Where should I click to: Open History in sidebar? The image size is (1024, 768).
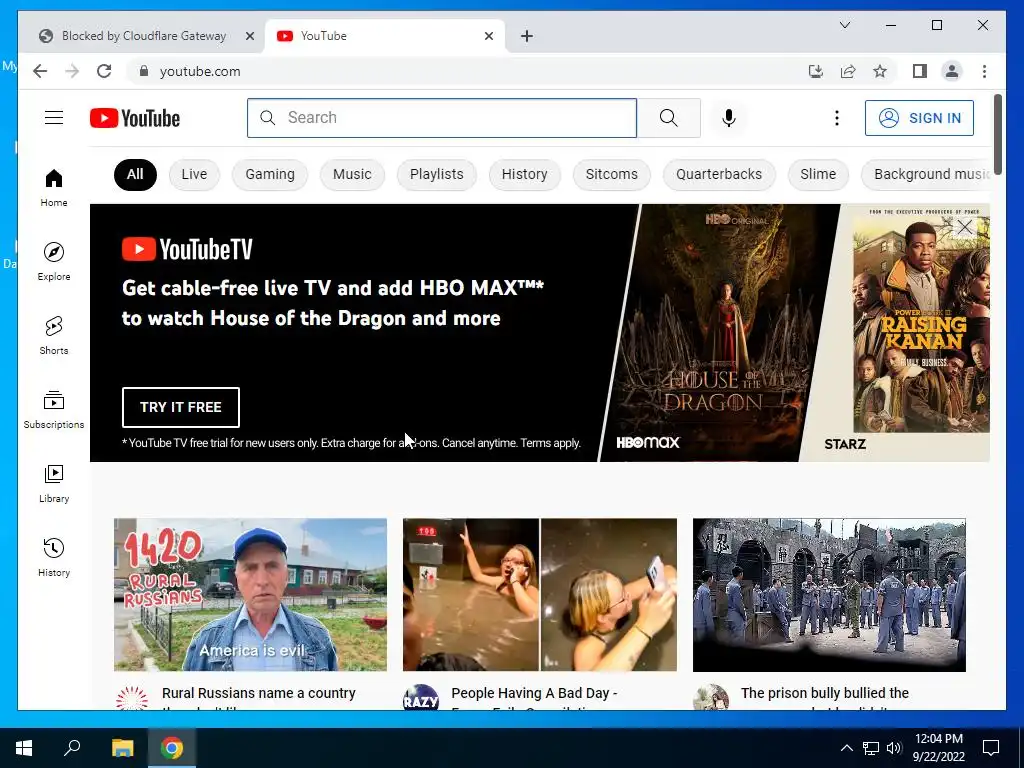pyautogui.click(x=54, y=557)
